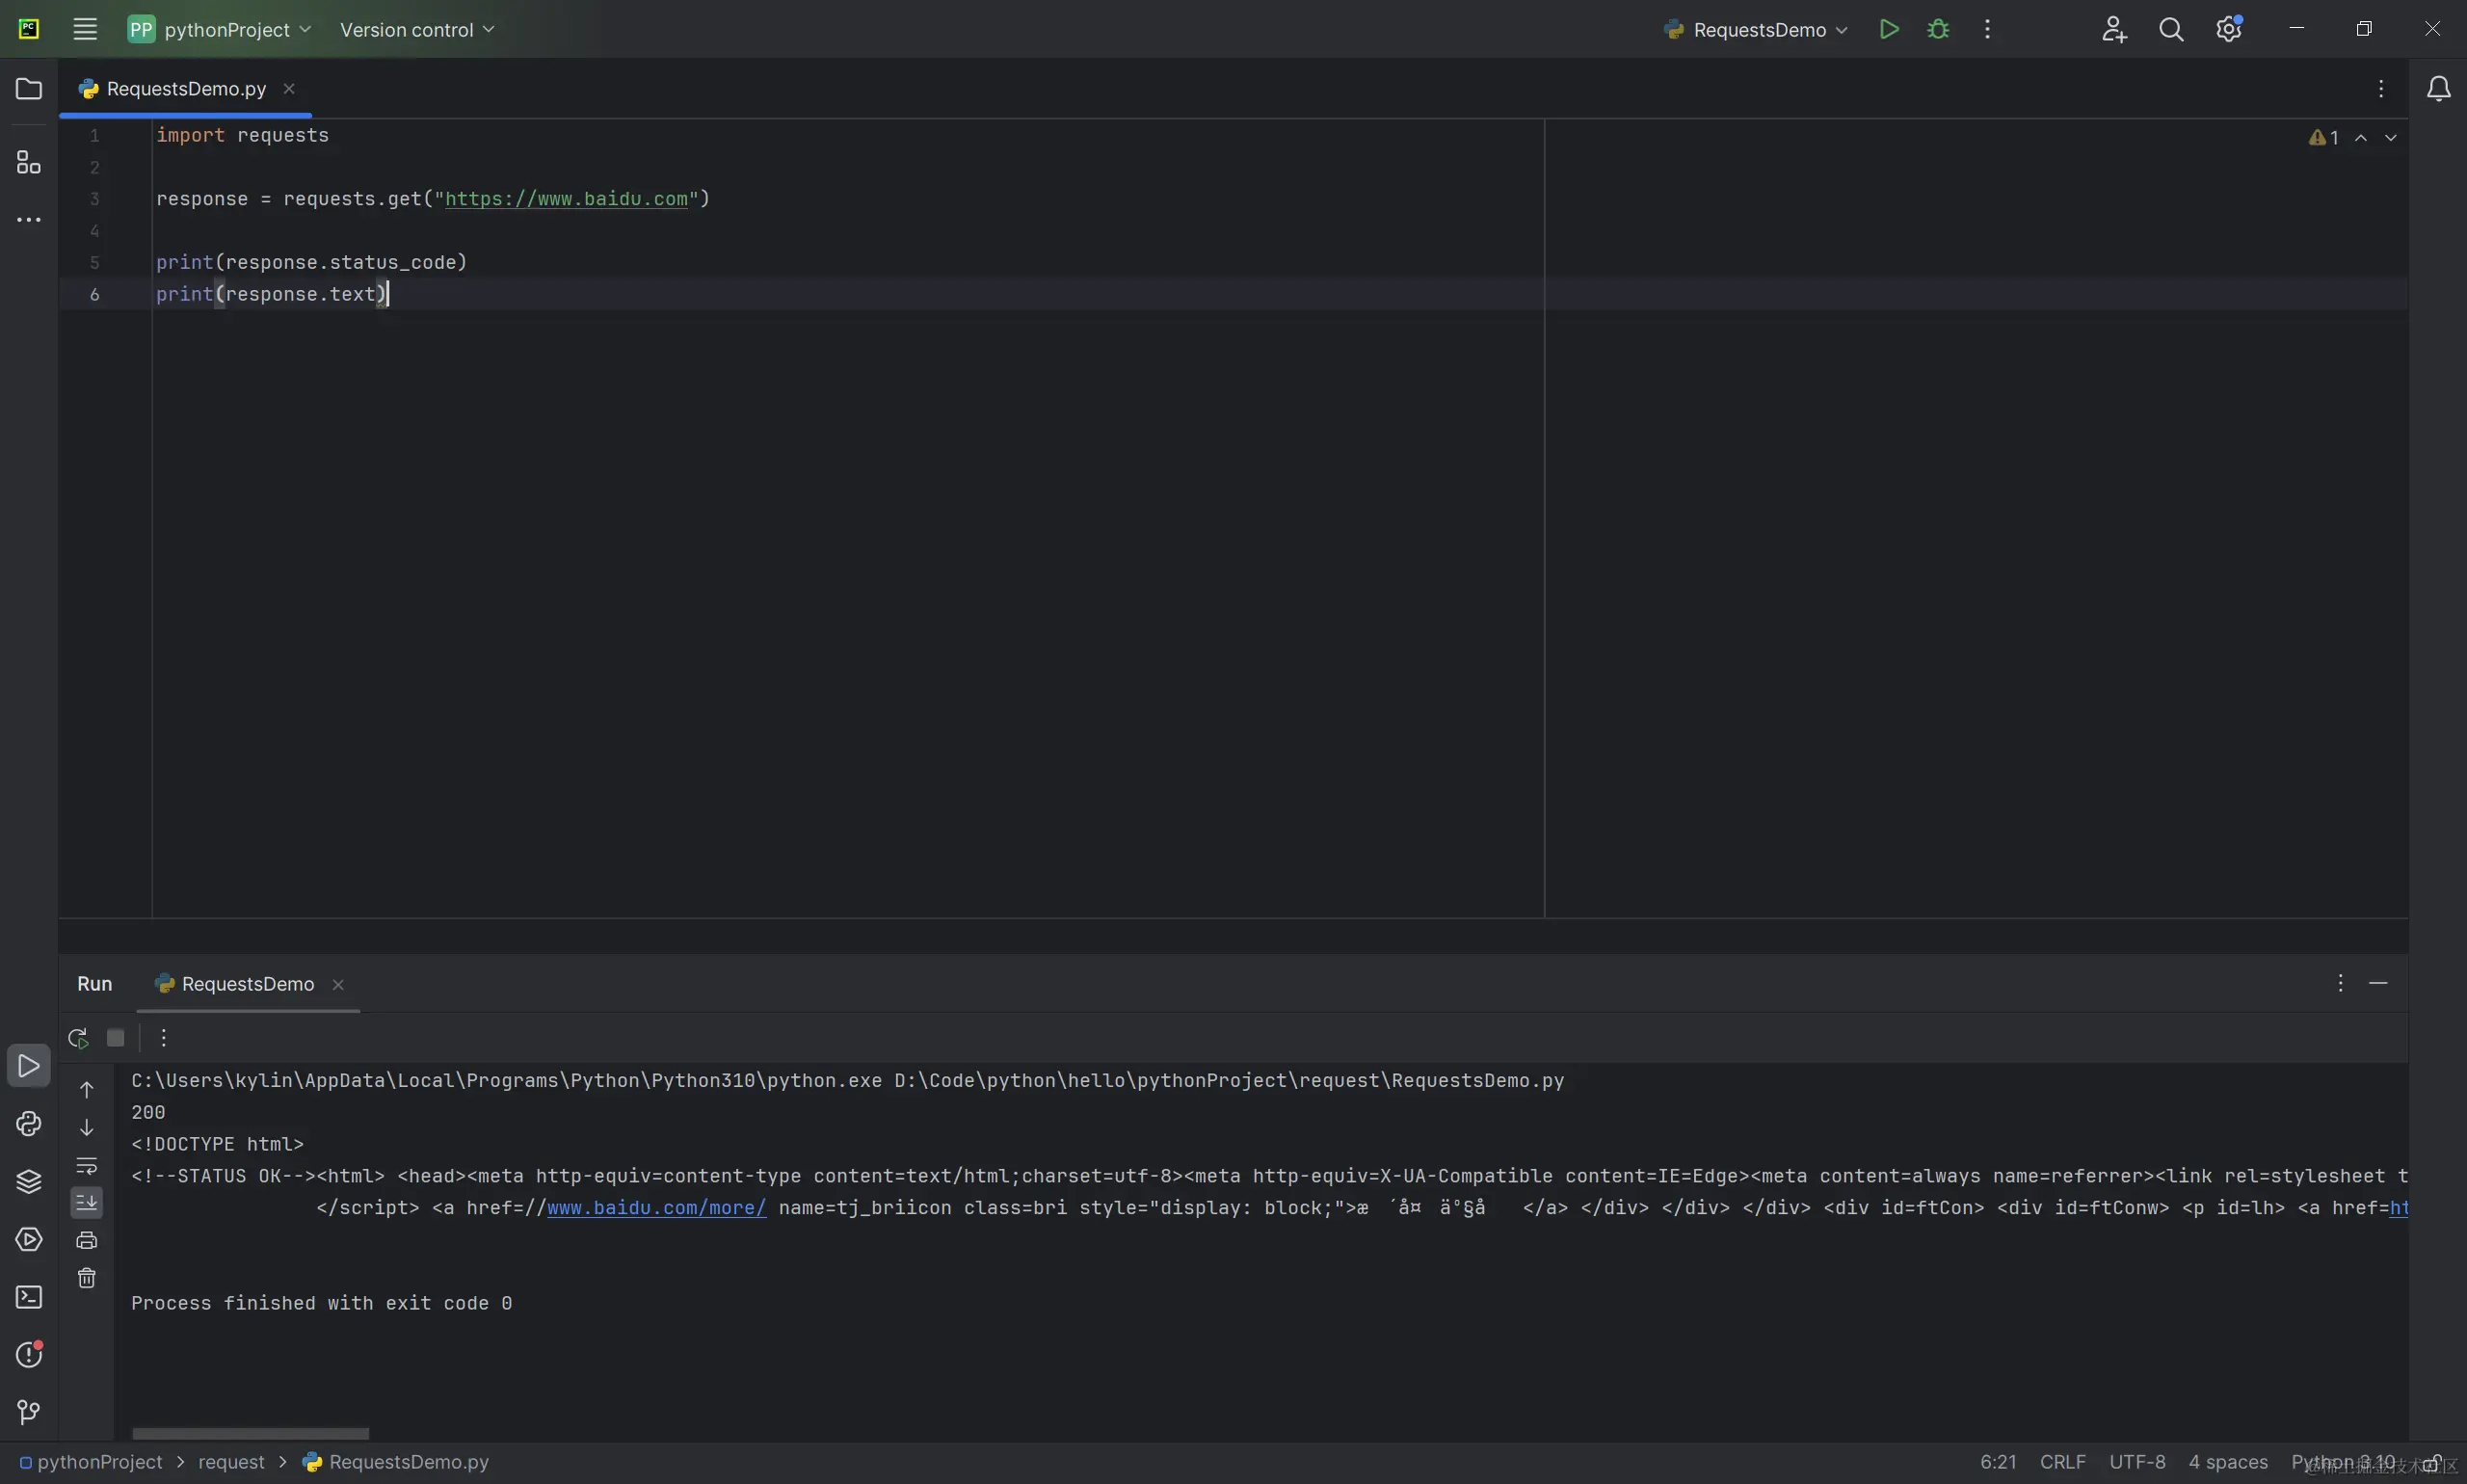Open editor tab options menu
2467x1484 pixels.
tap(2381, 89)
